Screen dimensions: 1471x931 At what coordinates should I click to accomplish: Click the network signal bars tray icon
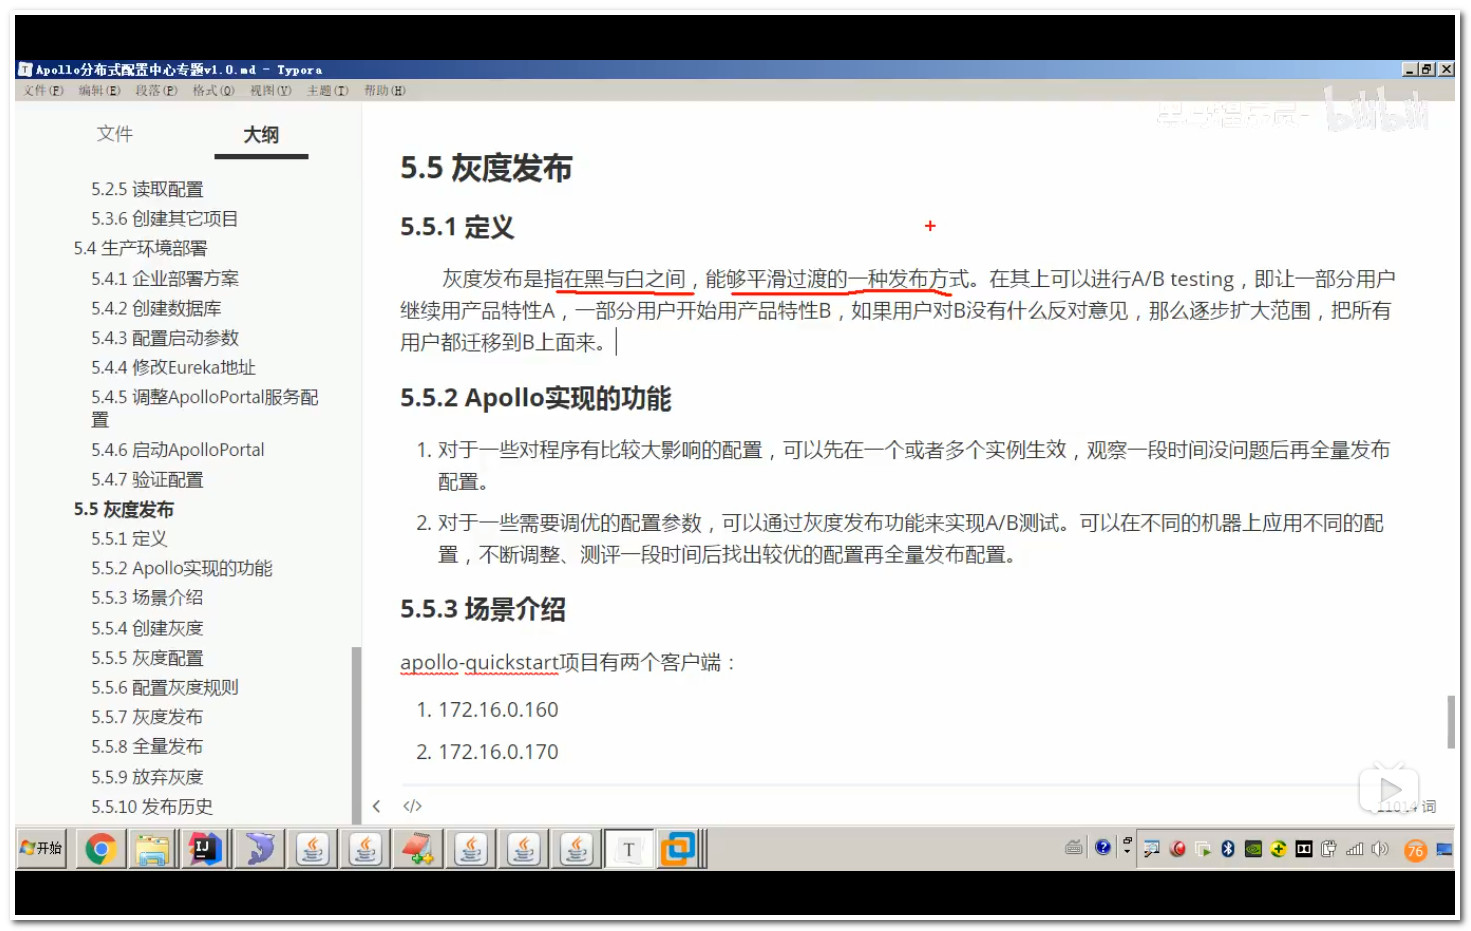[1355, 849]
